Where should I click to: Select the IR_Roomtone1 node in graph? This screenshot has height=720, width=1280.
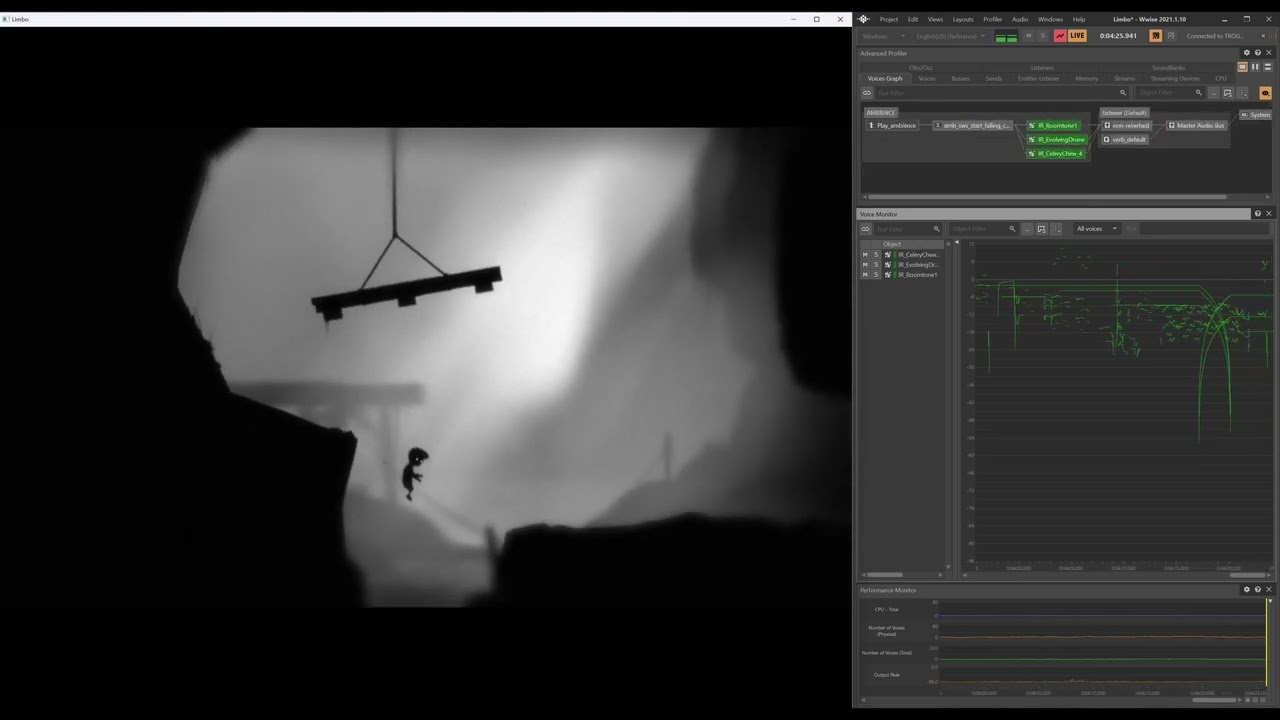click(1056, 126)
